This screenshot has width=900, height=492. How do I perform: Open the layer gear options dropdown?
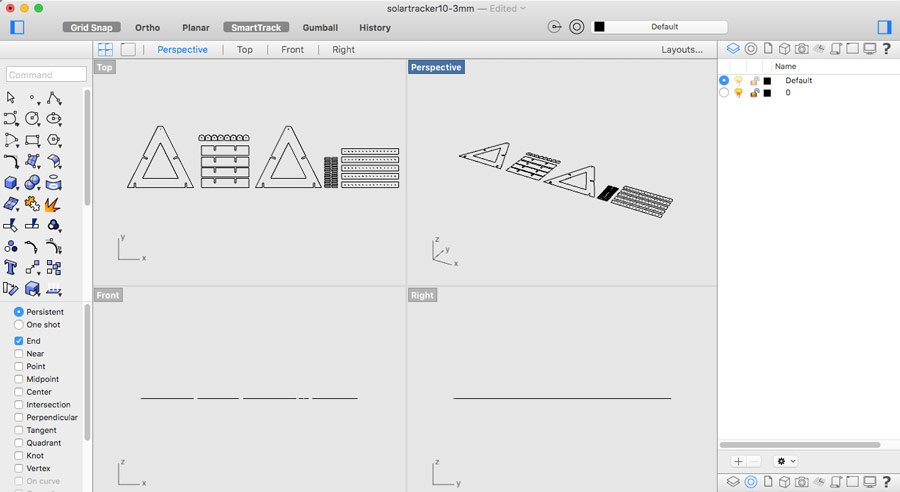(786, 461)
